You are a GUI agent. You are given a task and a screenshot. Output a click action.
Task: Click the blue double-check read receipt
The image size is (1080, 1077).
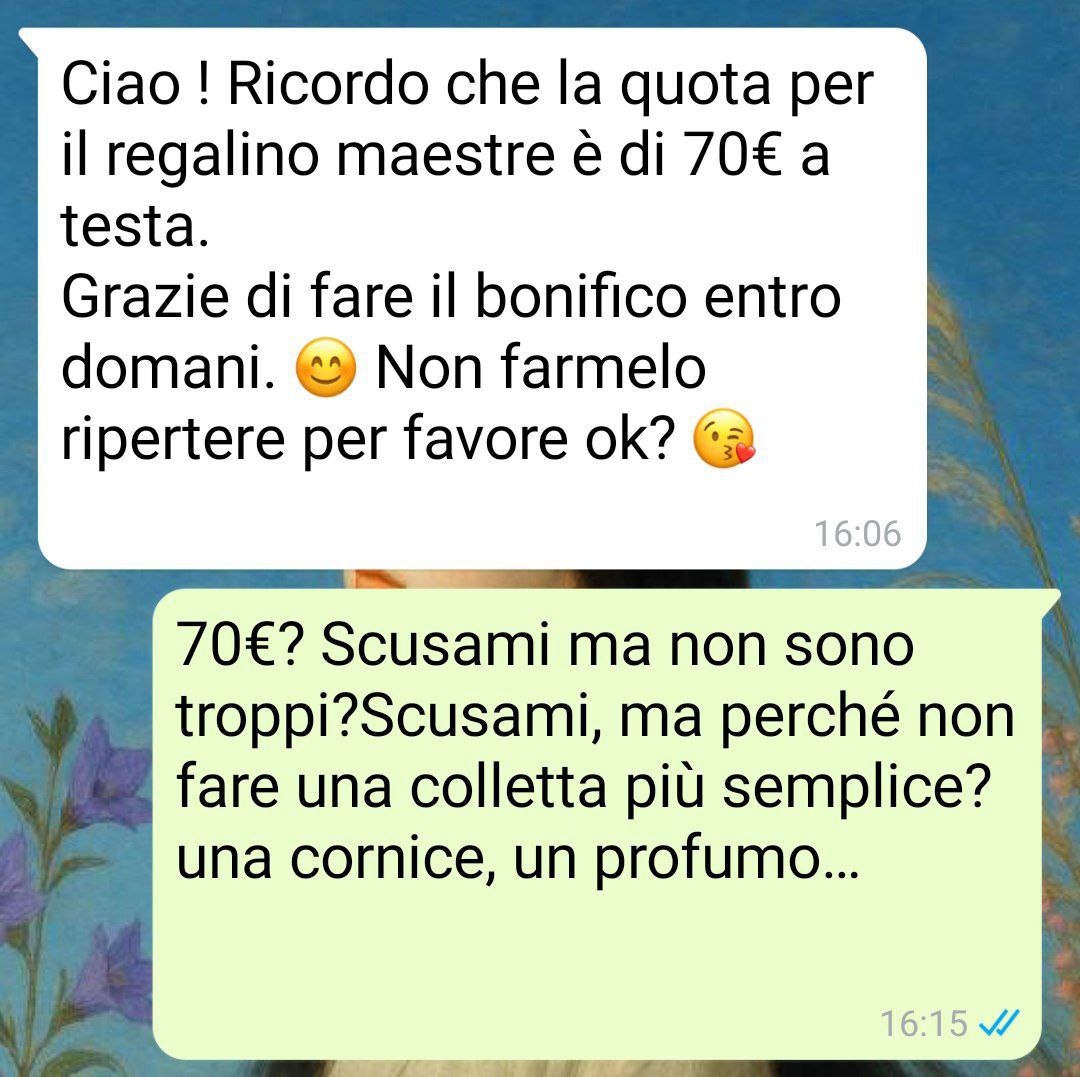[x=999, y=1023]
